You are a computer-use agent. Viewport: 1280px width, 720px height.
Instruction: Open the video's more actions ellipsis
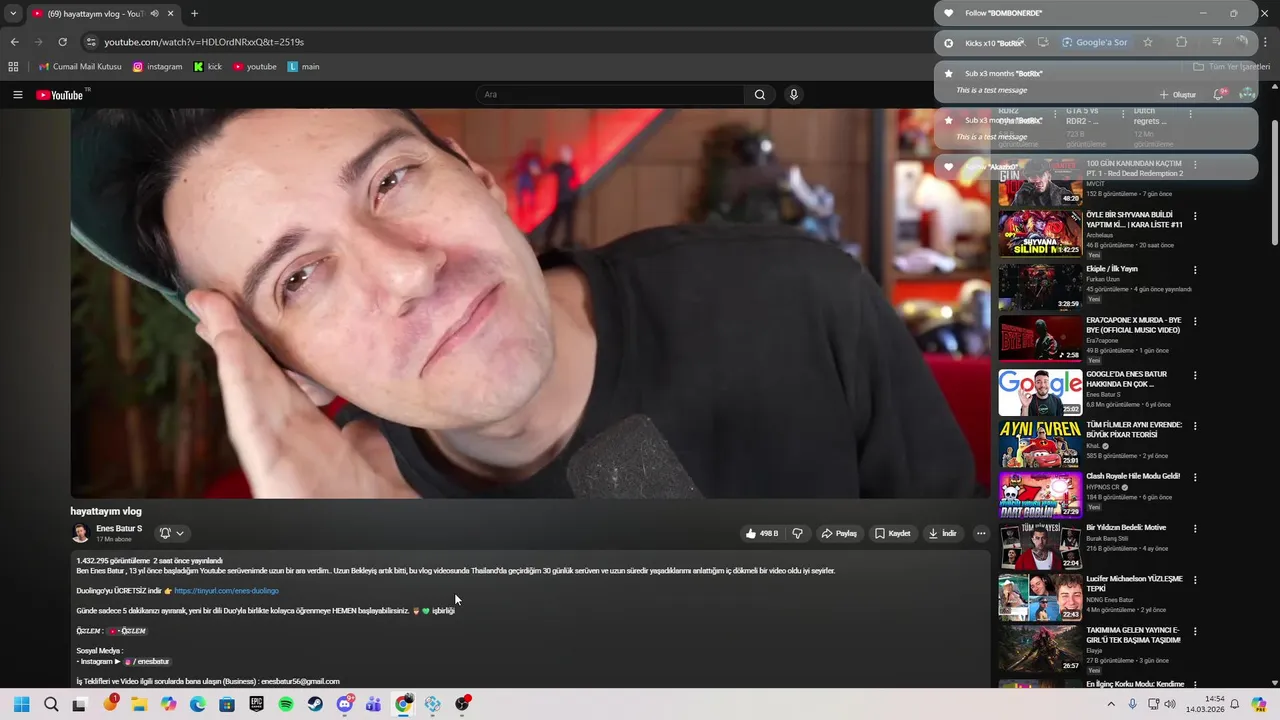(981, 533)
